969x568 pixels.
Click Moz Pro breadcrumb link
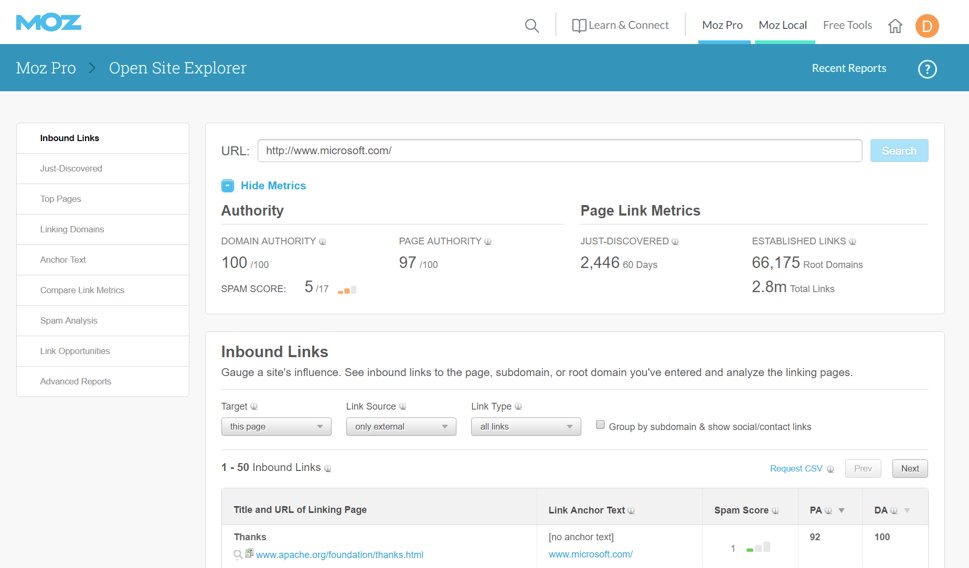(46, 68)
